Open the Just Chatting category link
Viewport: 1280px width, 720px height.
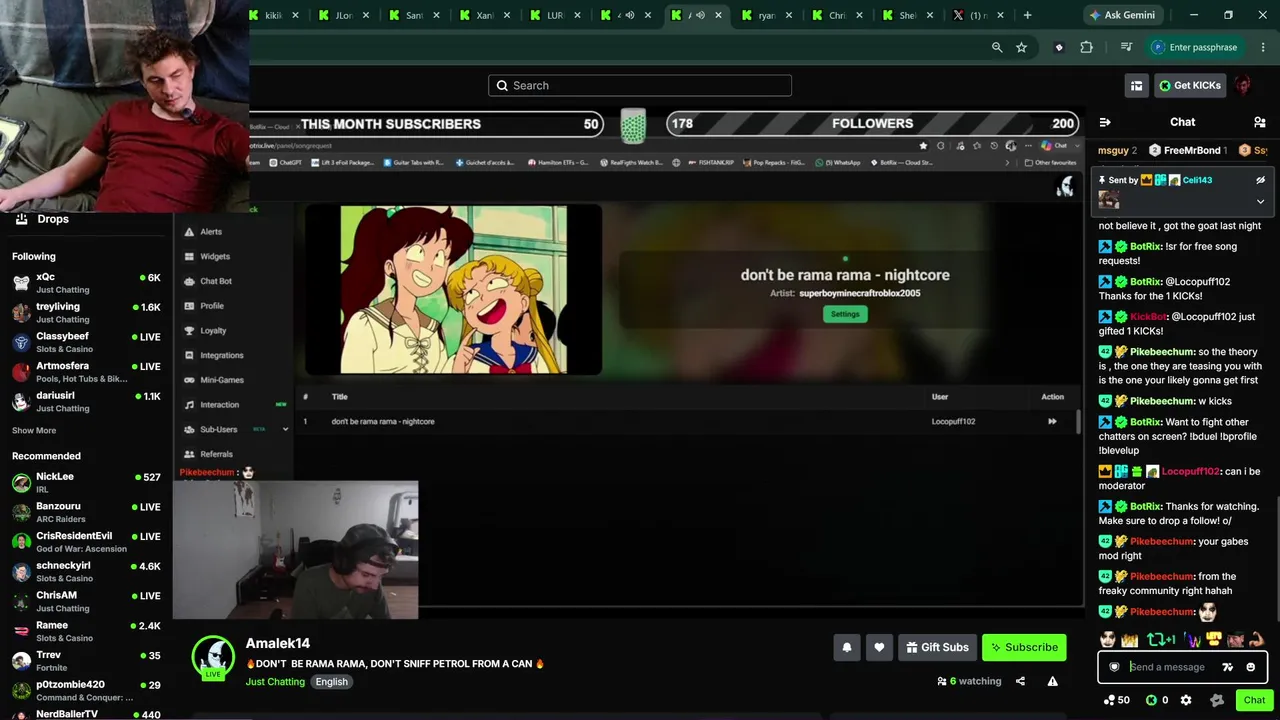pos(275,682)
